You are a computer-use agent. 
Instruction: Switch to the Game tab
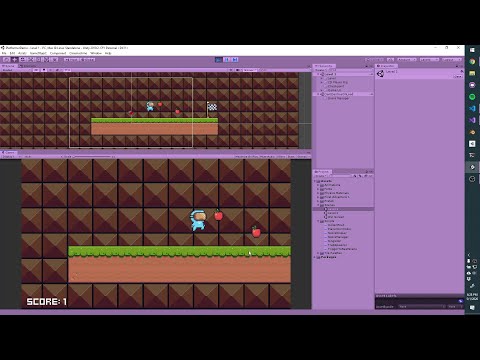tap(9, 152)
